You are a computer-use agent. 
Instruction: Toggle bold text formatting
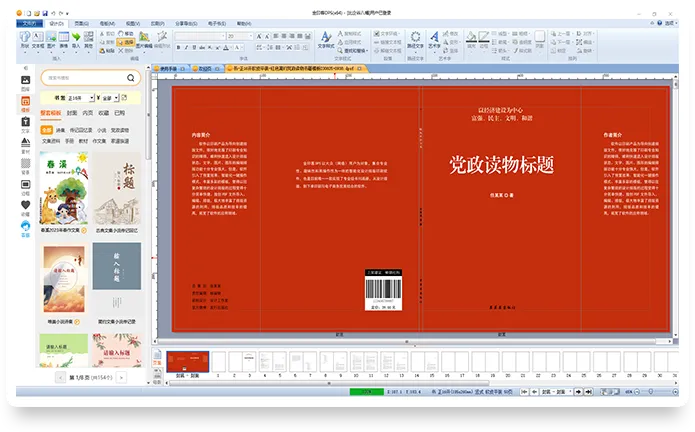[x=179, y=46]
